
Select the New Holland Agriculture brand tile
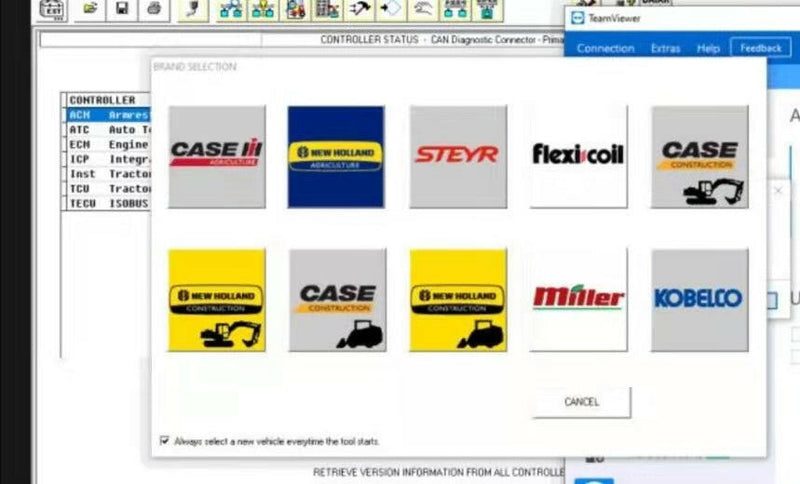point(336,157)
